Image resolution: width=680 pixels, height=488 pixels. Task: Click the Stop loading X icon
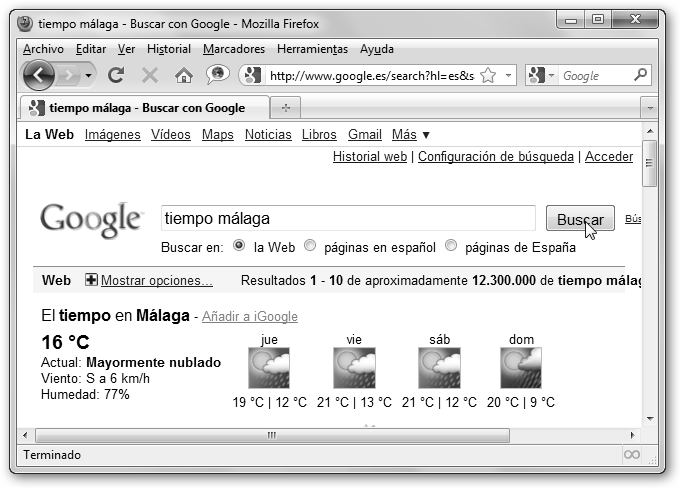coord(150,75)
